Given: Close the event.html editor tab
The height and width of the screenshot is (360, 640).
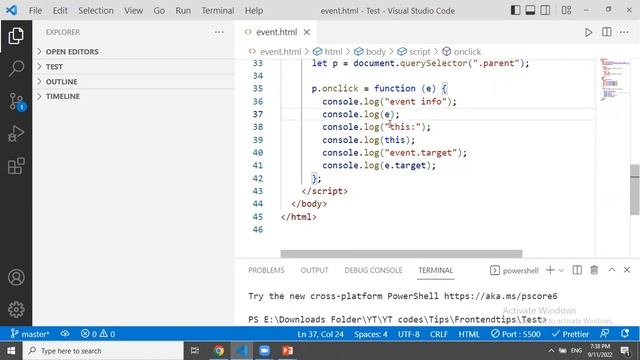Looking at the screenshot, I should (x=307, y=32).
